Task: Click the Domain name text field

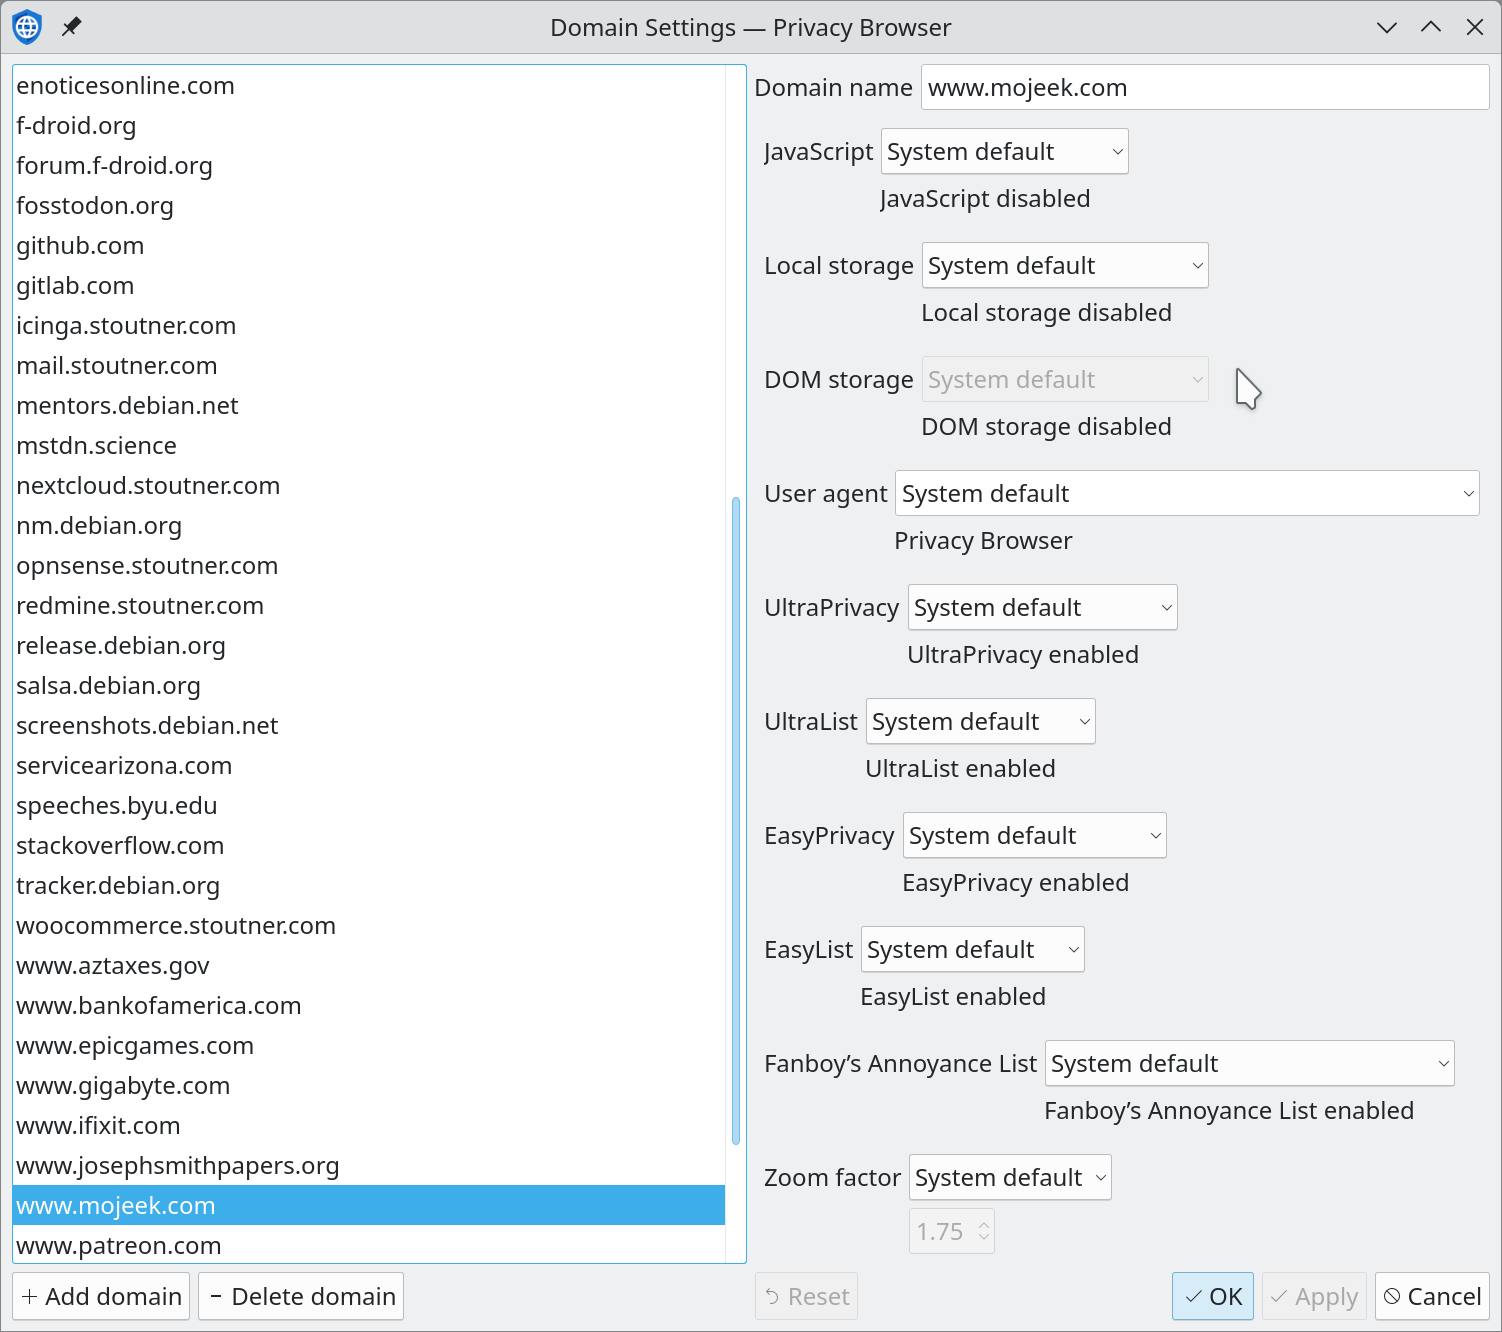Action: (1205, 87)
